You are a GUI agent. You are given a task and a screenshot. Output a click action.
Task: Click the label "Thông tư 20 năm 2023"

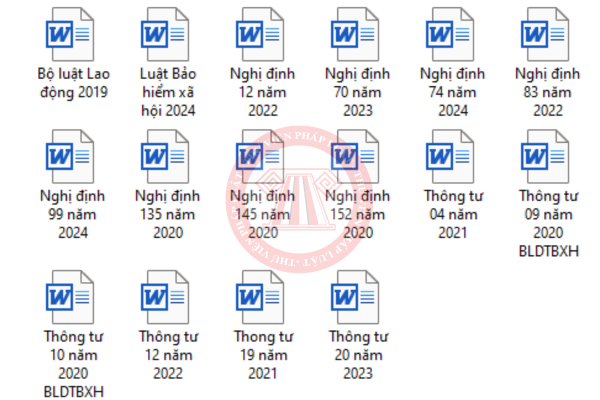(359, 355)
